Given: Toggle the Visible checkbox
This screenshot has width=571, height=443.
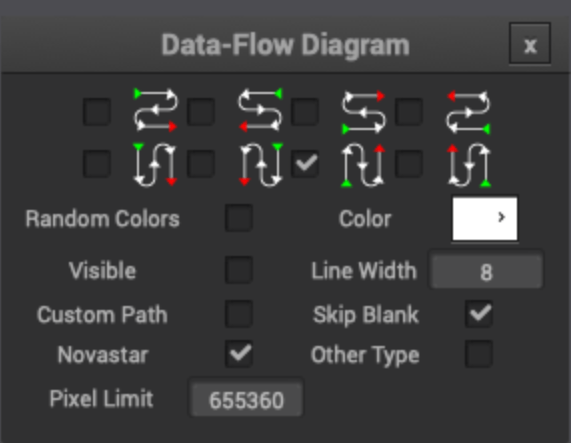Looking at the screenshot, I should point(239,270).
